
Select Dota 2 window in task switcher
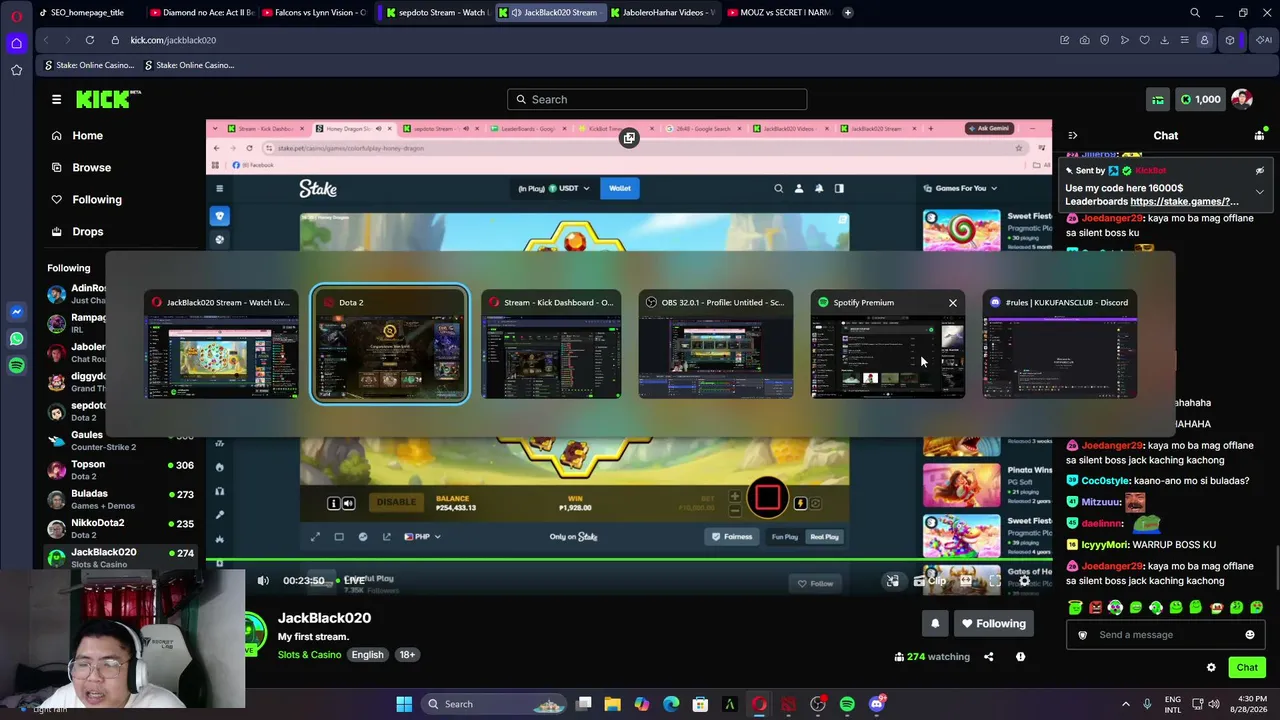point(390,346)
